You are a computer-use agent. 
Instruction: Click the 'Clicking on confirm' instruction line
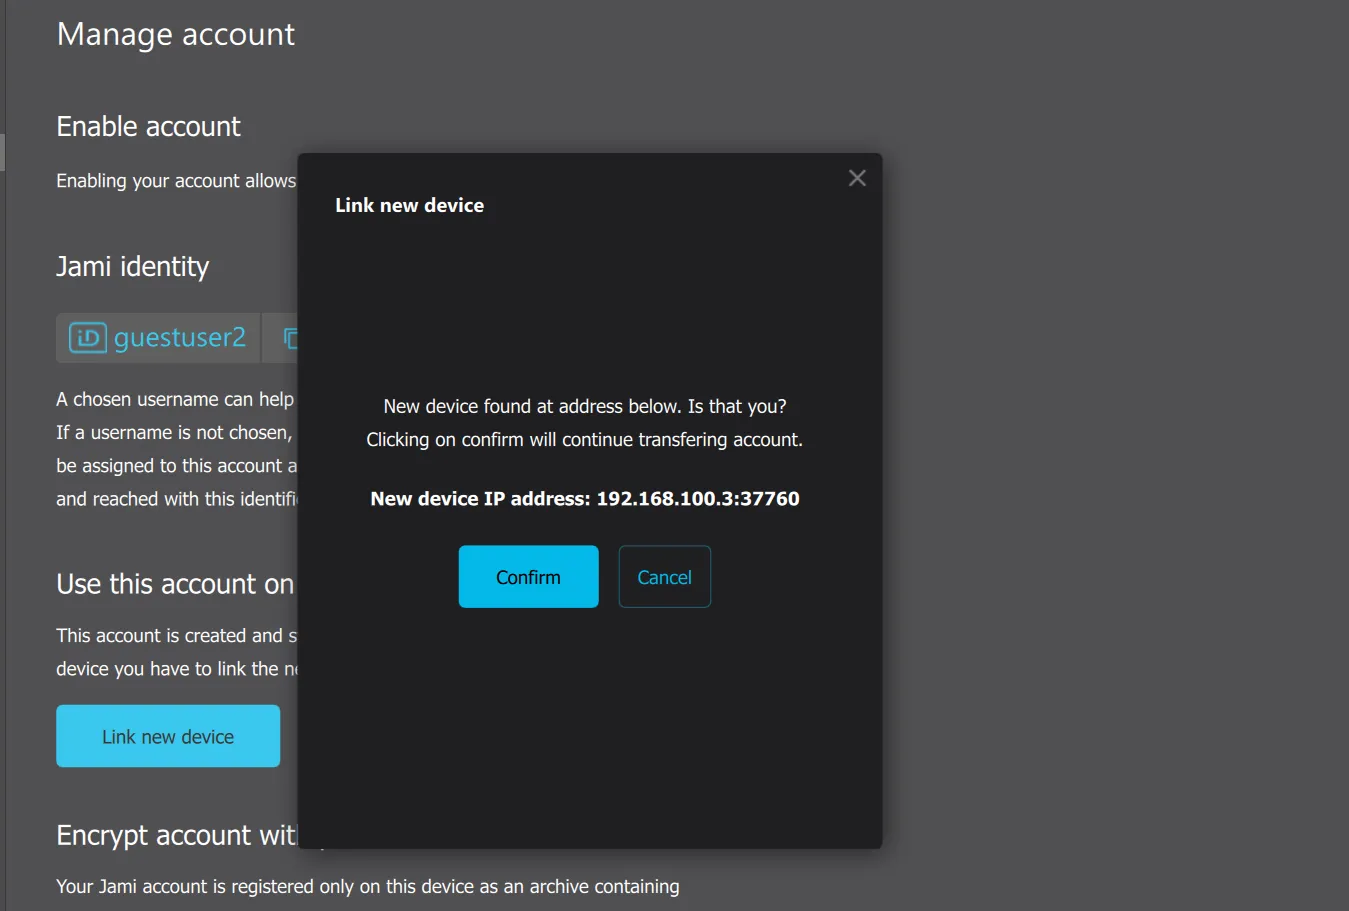[584, 440]
